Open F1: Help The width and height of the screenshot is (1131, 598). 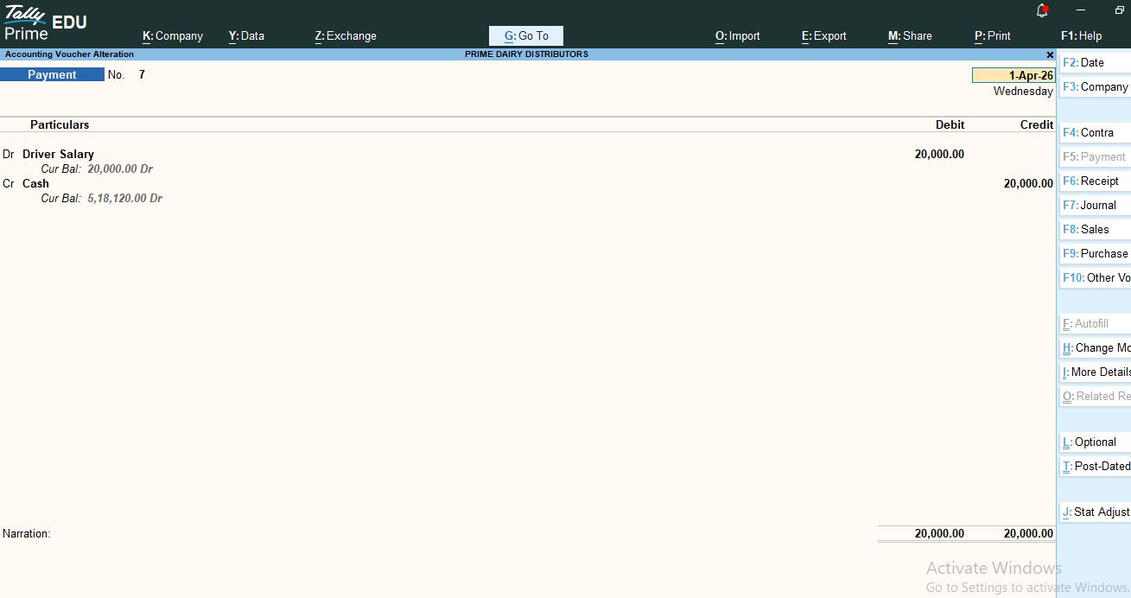point(1081,36)
